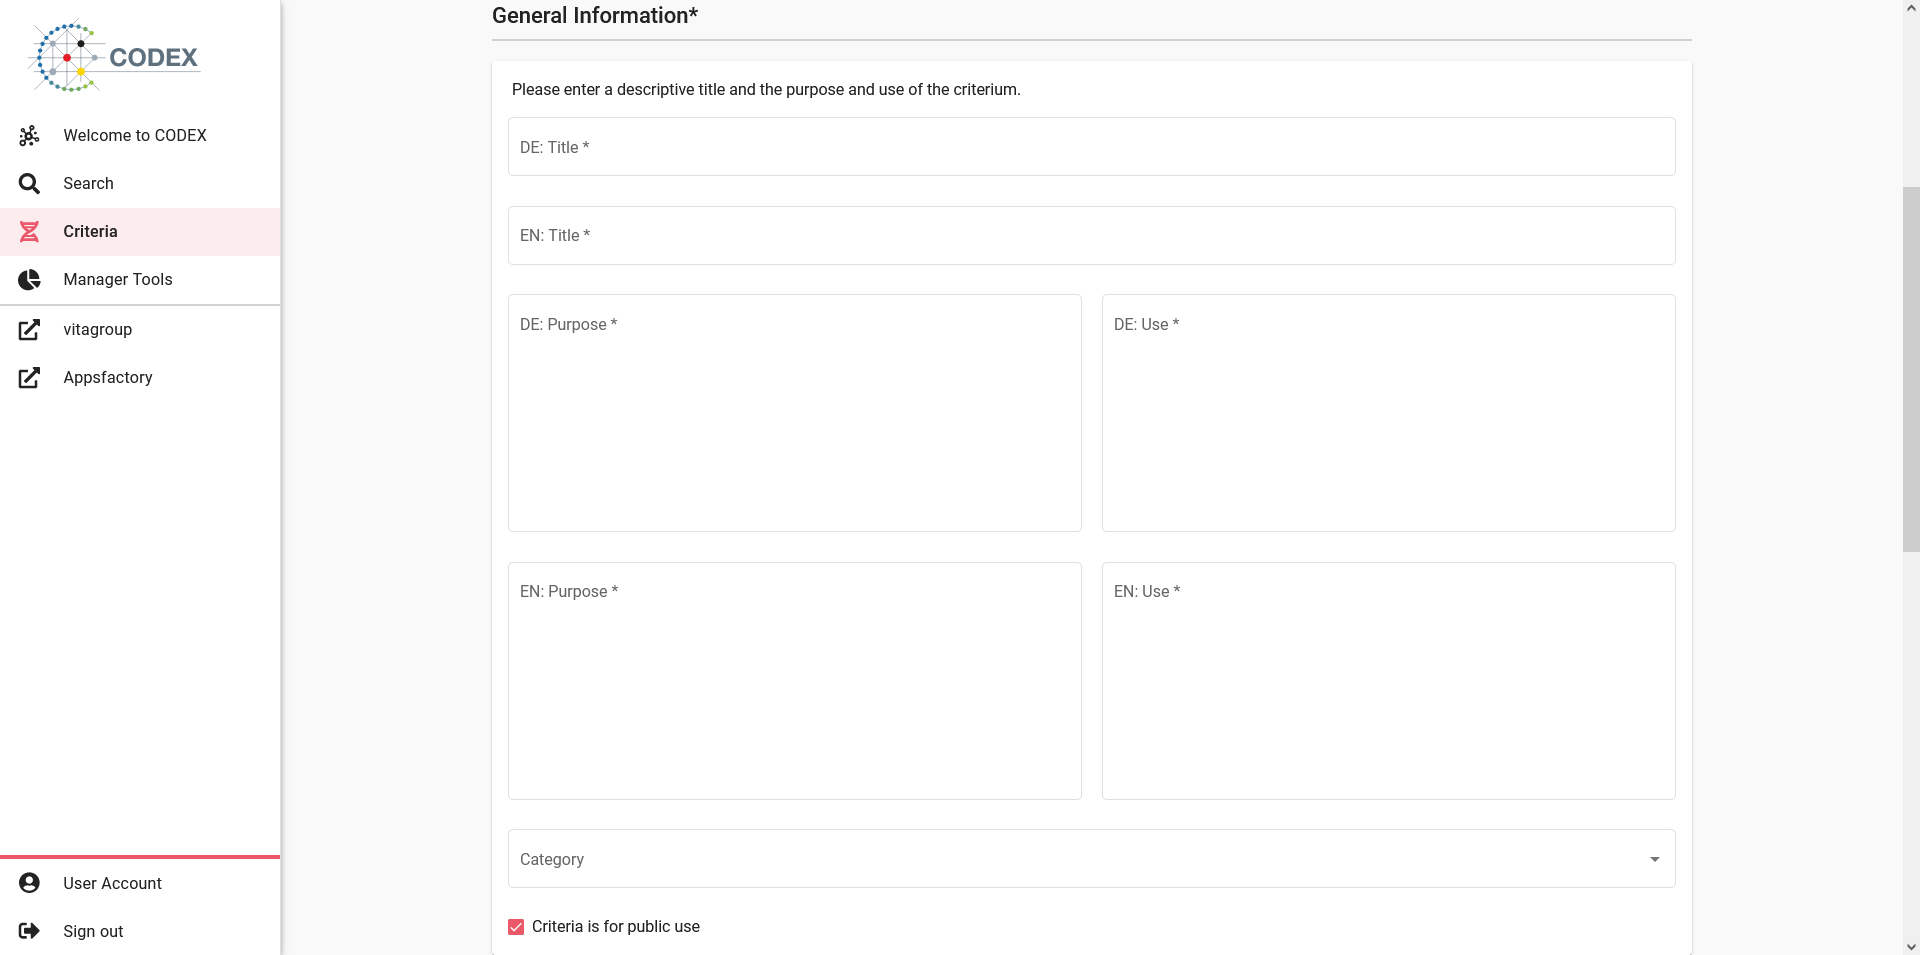Click into the EN: Use text area
1920x955 pixels.
point(1388,681)
